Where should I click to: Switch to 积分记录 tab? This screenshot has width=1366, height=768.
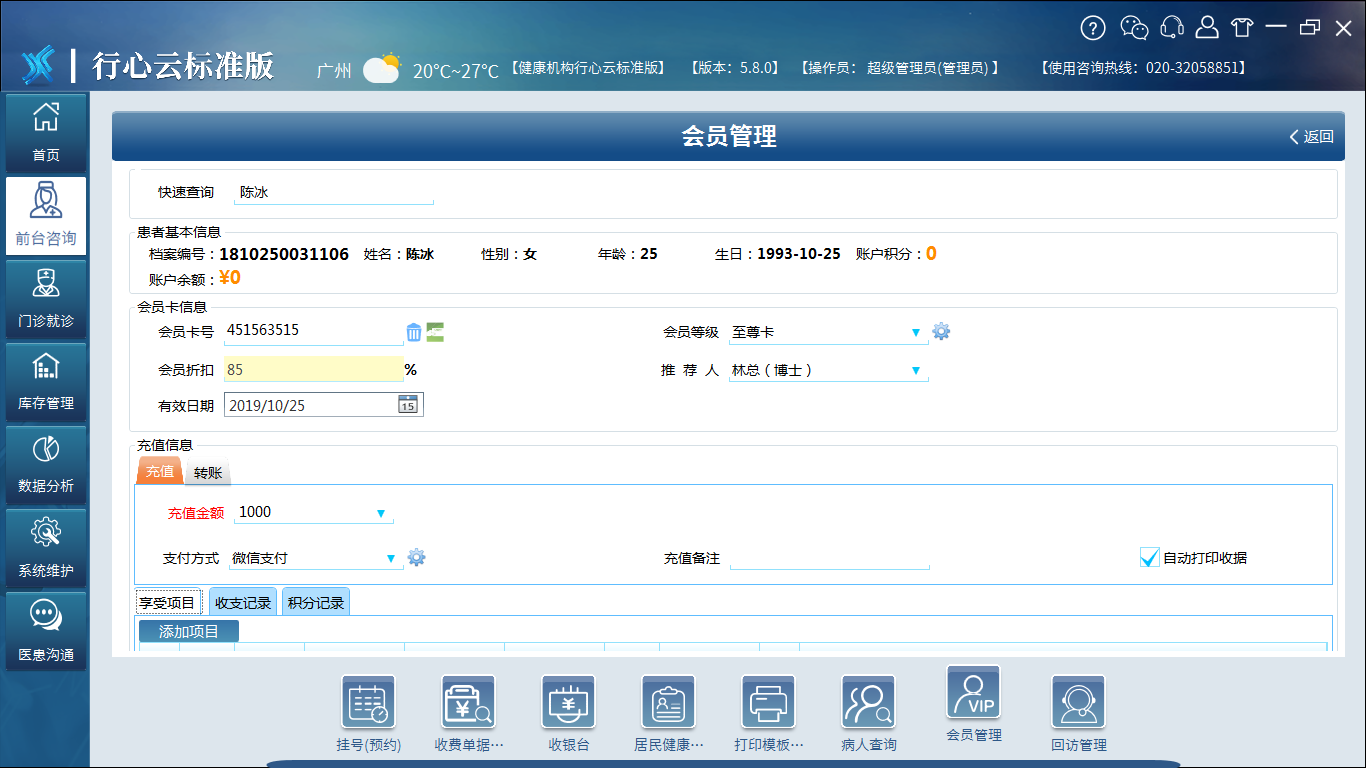(316, 603)
